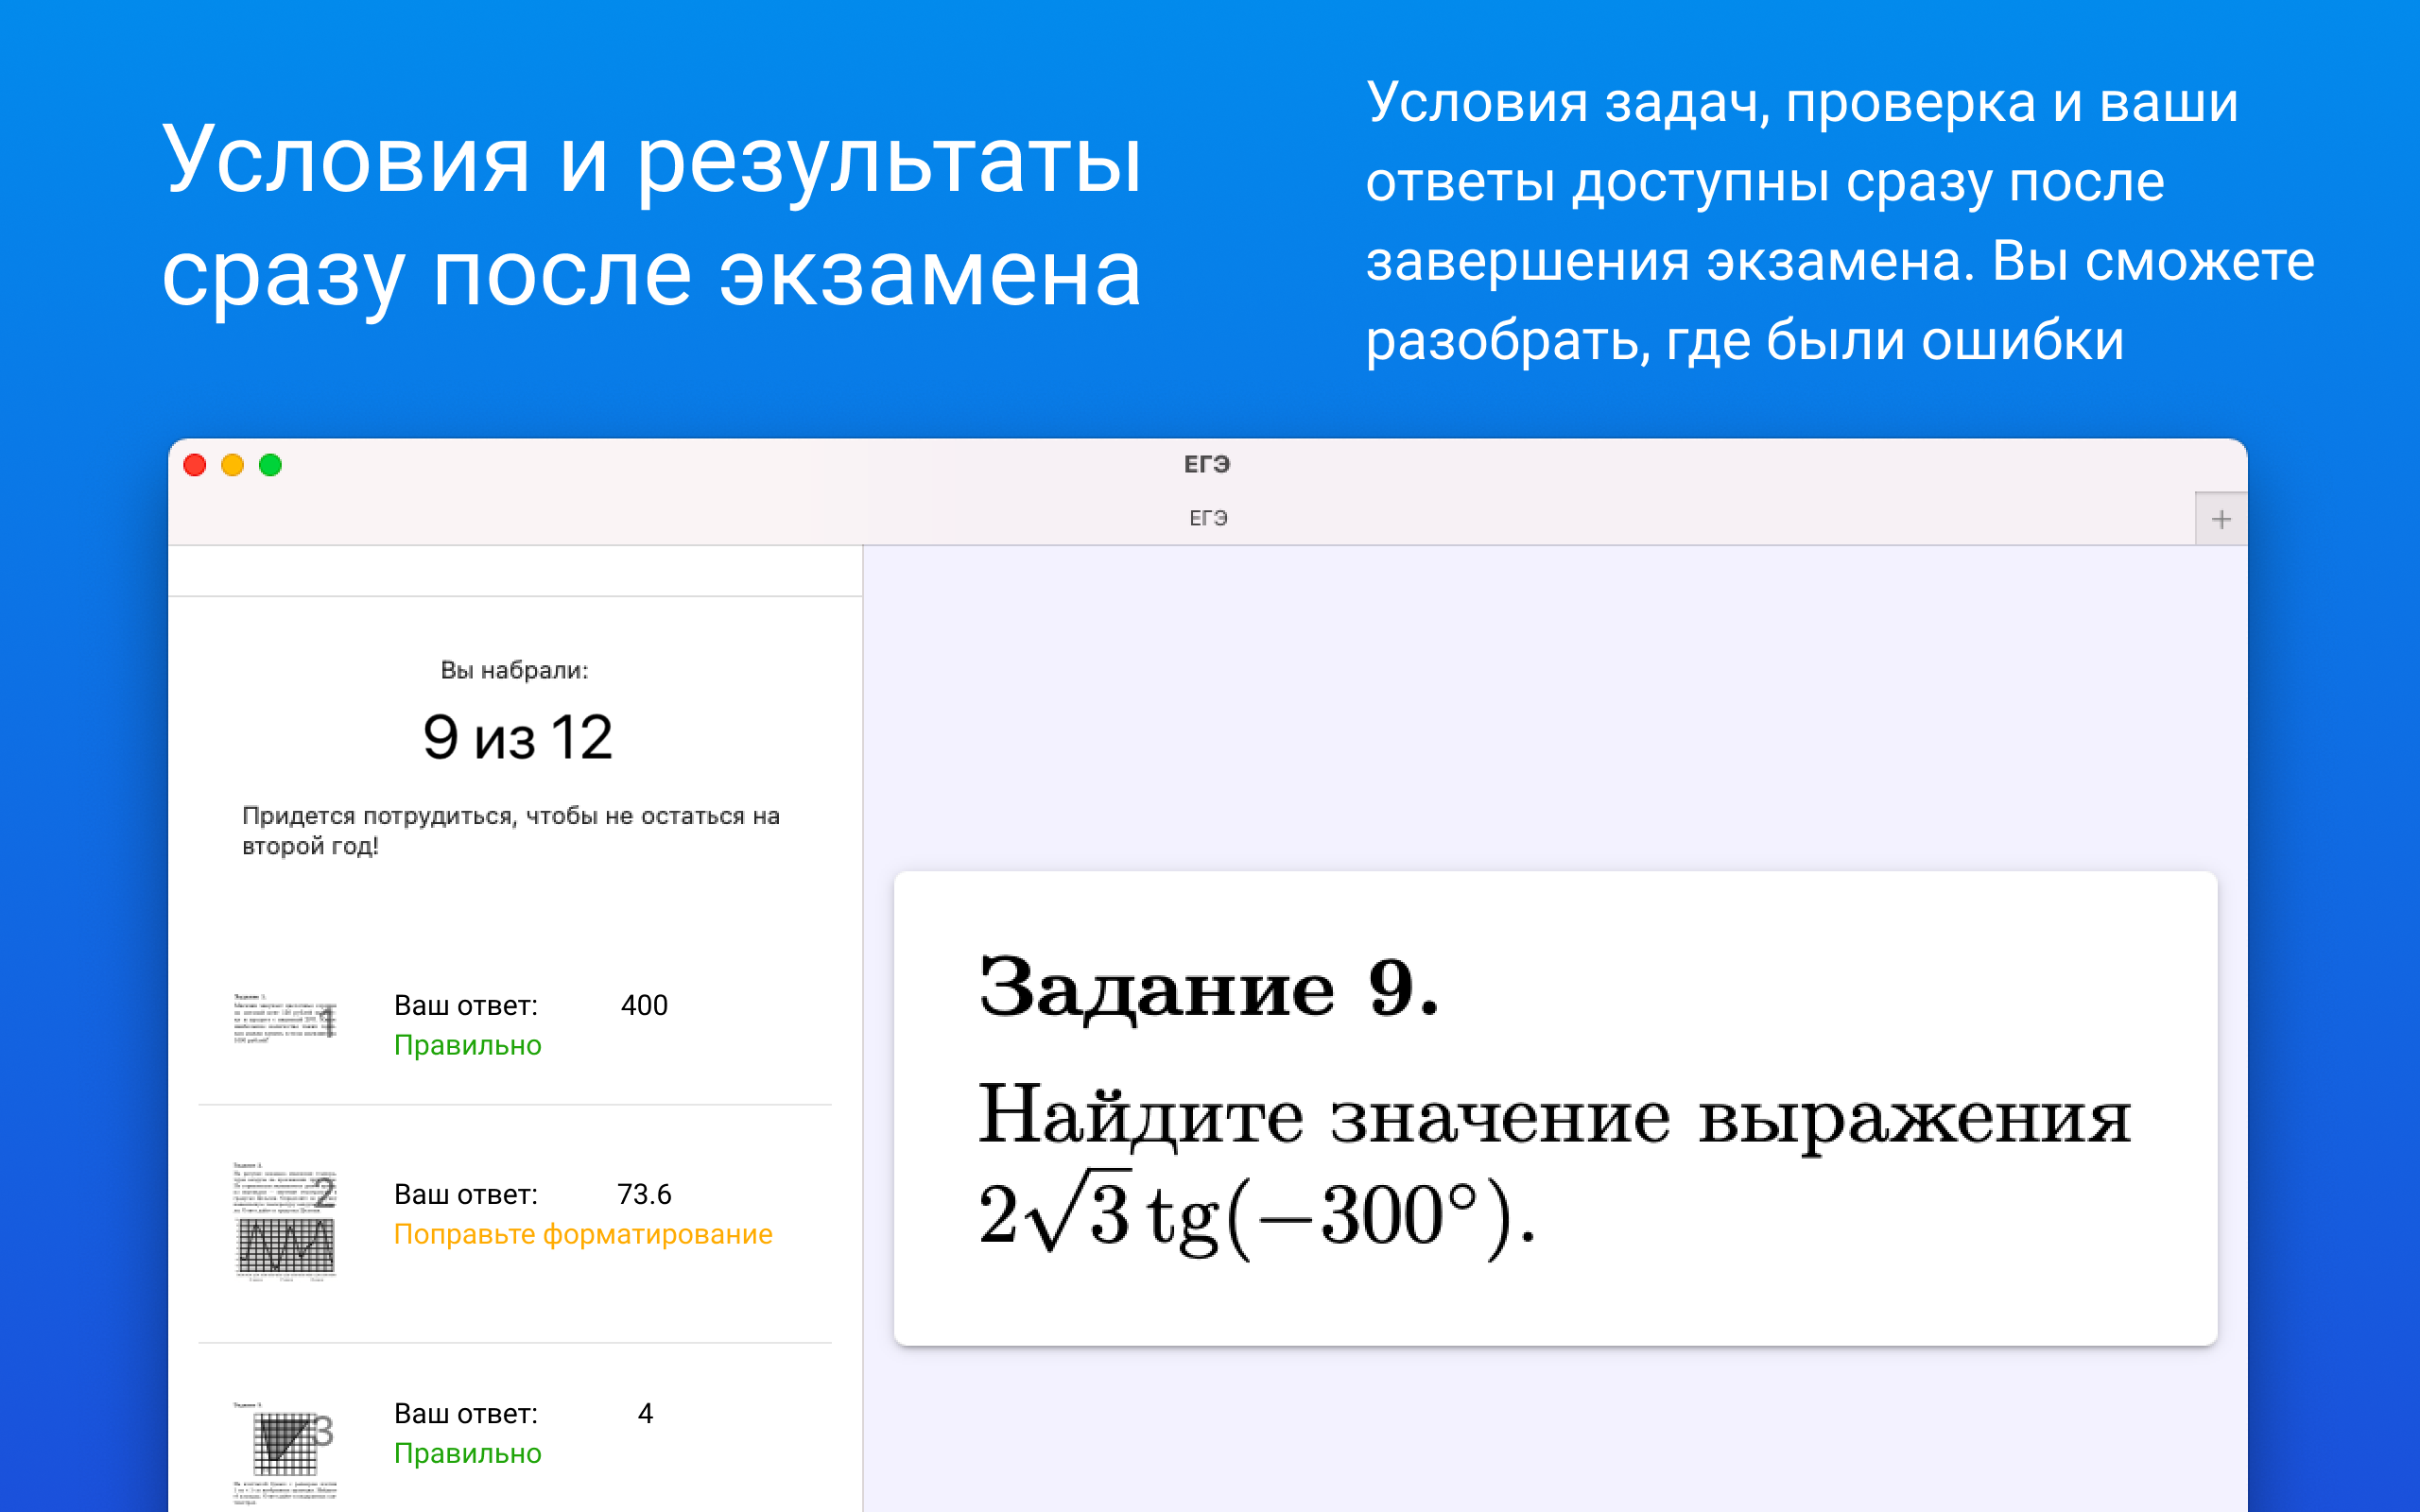The height and width of the screenshot is (1512, 2420).
Task: Click the expression 2√3 tg(−300°) in the card
Action: (1256, 1214)
